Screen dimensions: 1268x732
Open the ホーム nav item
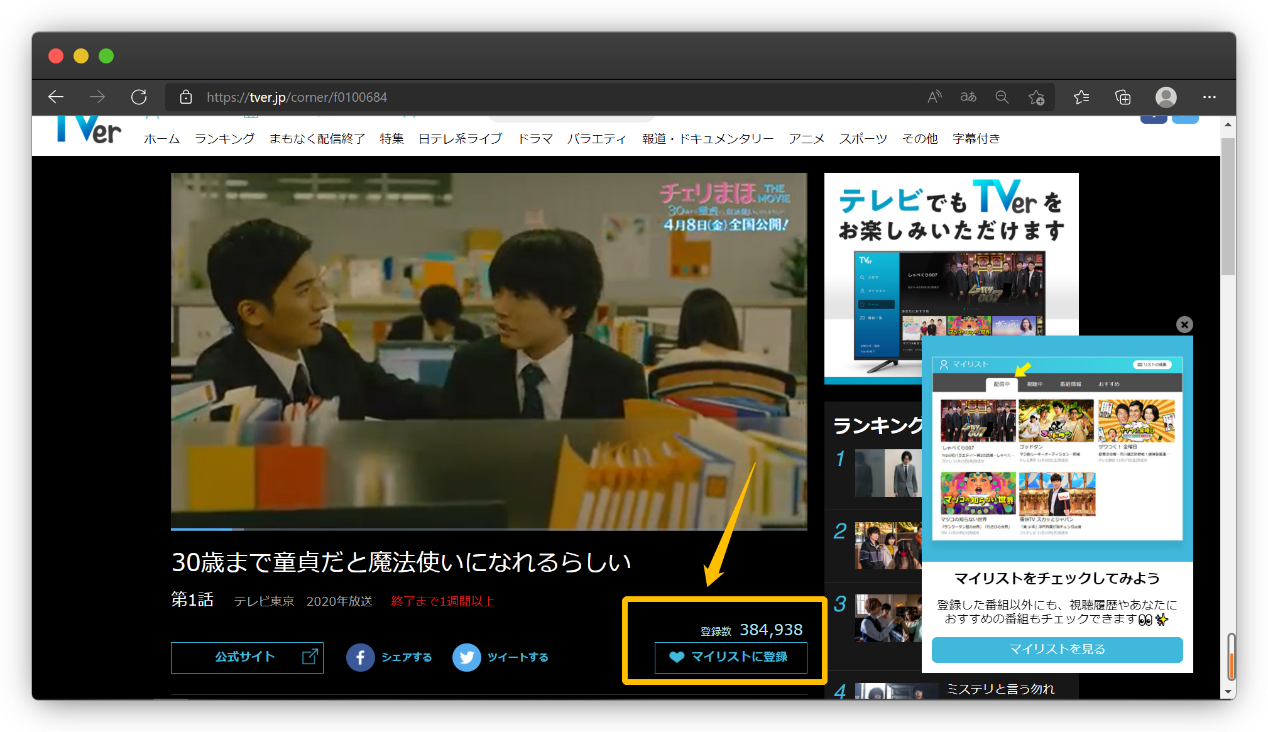[x=162, y=139]
